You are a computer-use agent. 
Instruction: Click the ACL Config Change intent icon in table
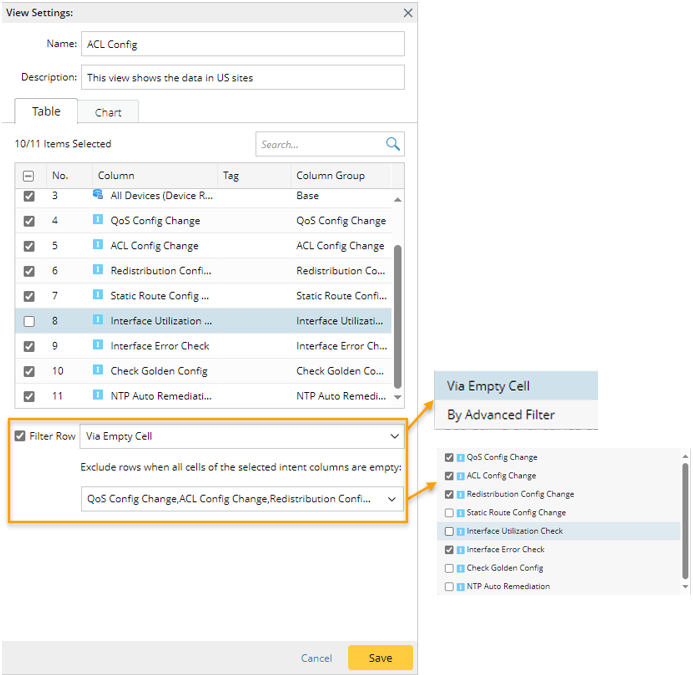click(98, 244)
